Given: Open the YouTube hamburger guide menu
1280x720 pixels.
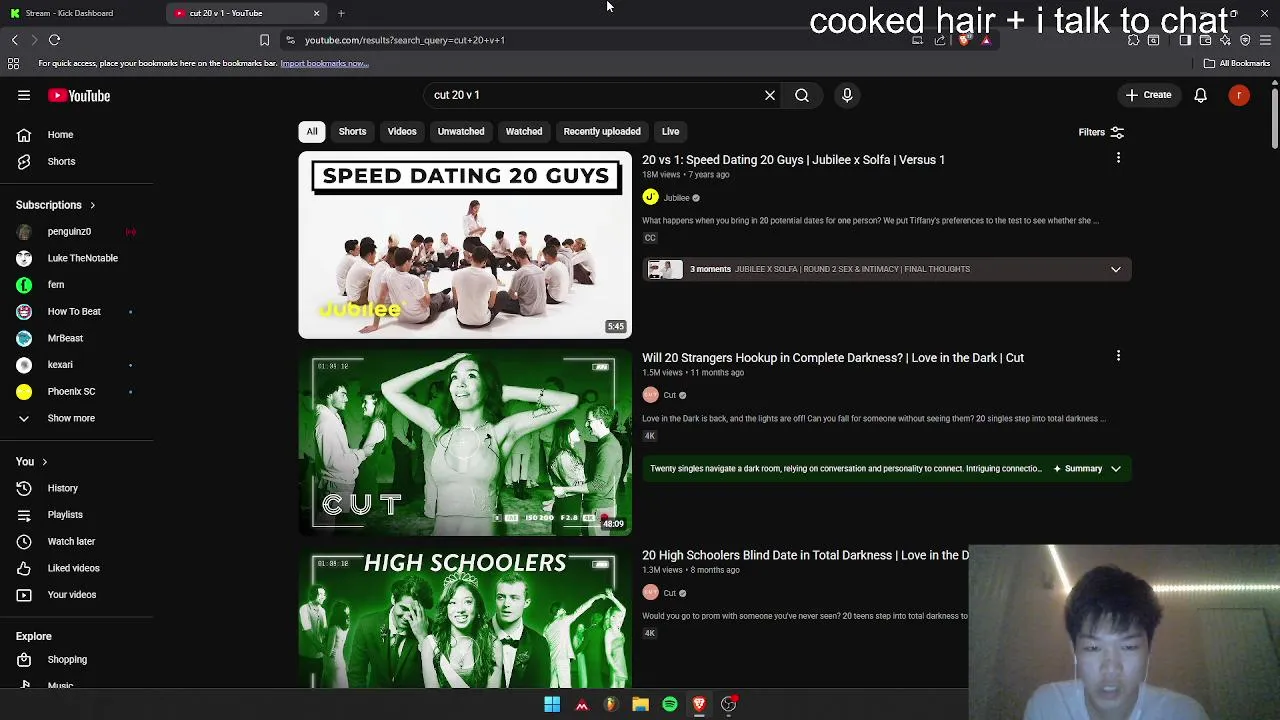Looking at the screenshot, I should [x=24, y=96].
